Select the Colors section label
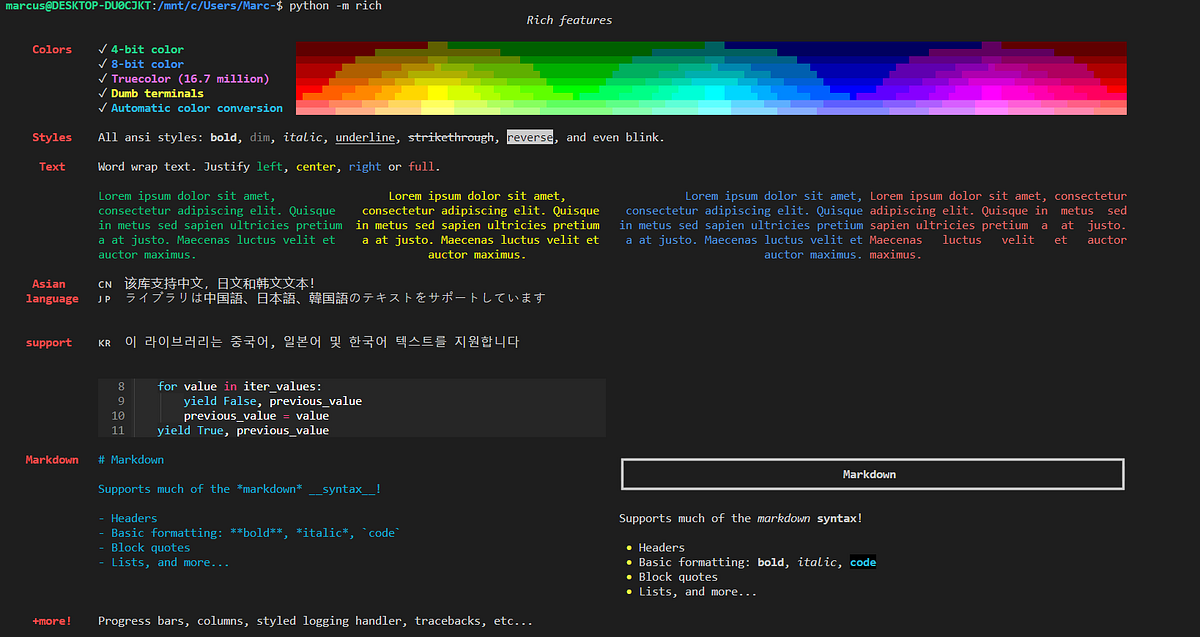Screen dimensions: 1200x637 (x=52, y=49)
